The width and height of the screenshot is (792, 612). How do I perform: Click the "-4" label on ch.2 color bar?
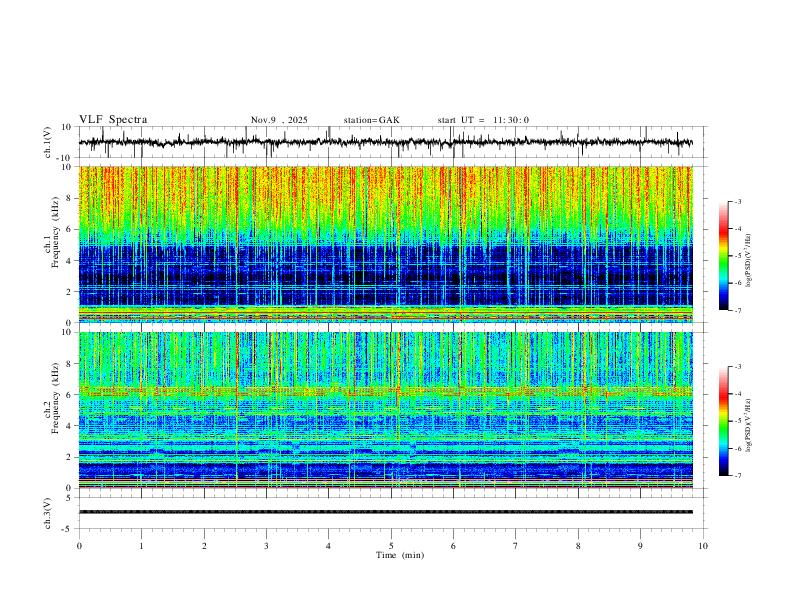(x=738, y=394)
